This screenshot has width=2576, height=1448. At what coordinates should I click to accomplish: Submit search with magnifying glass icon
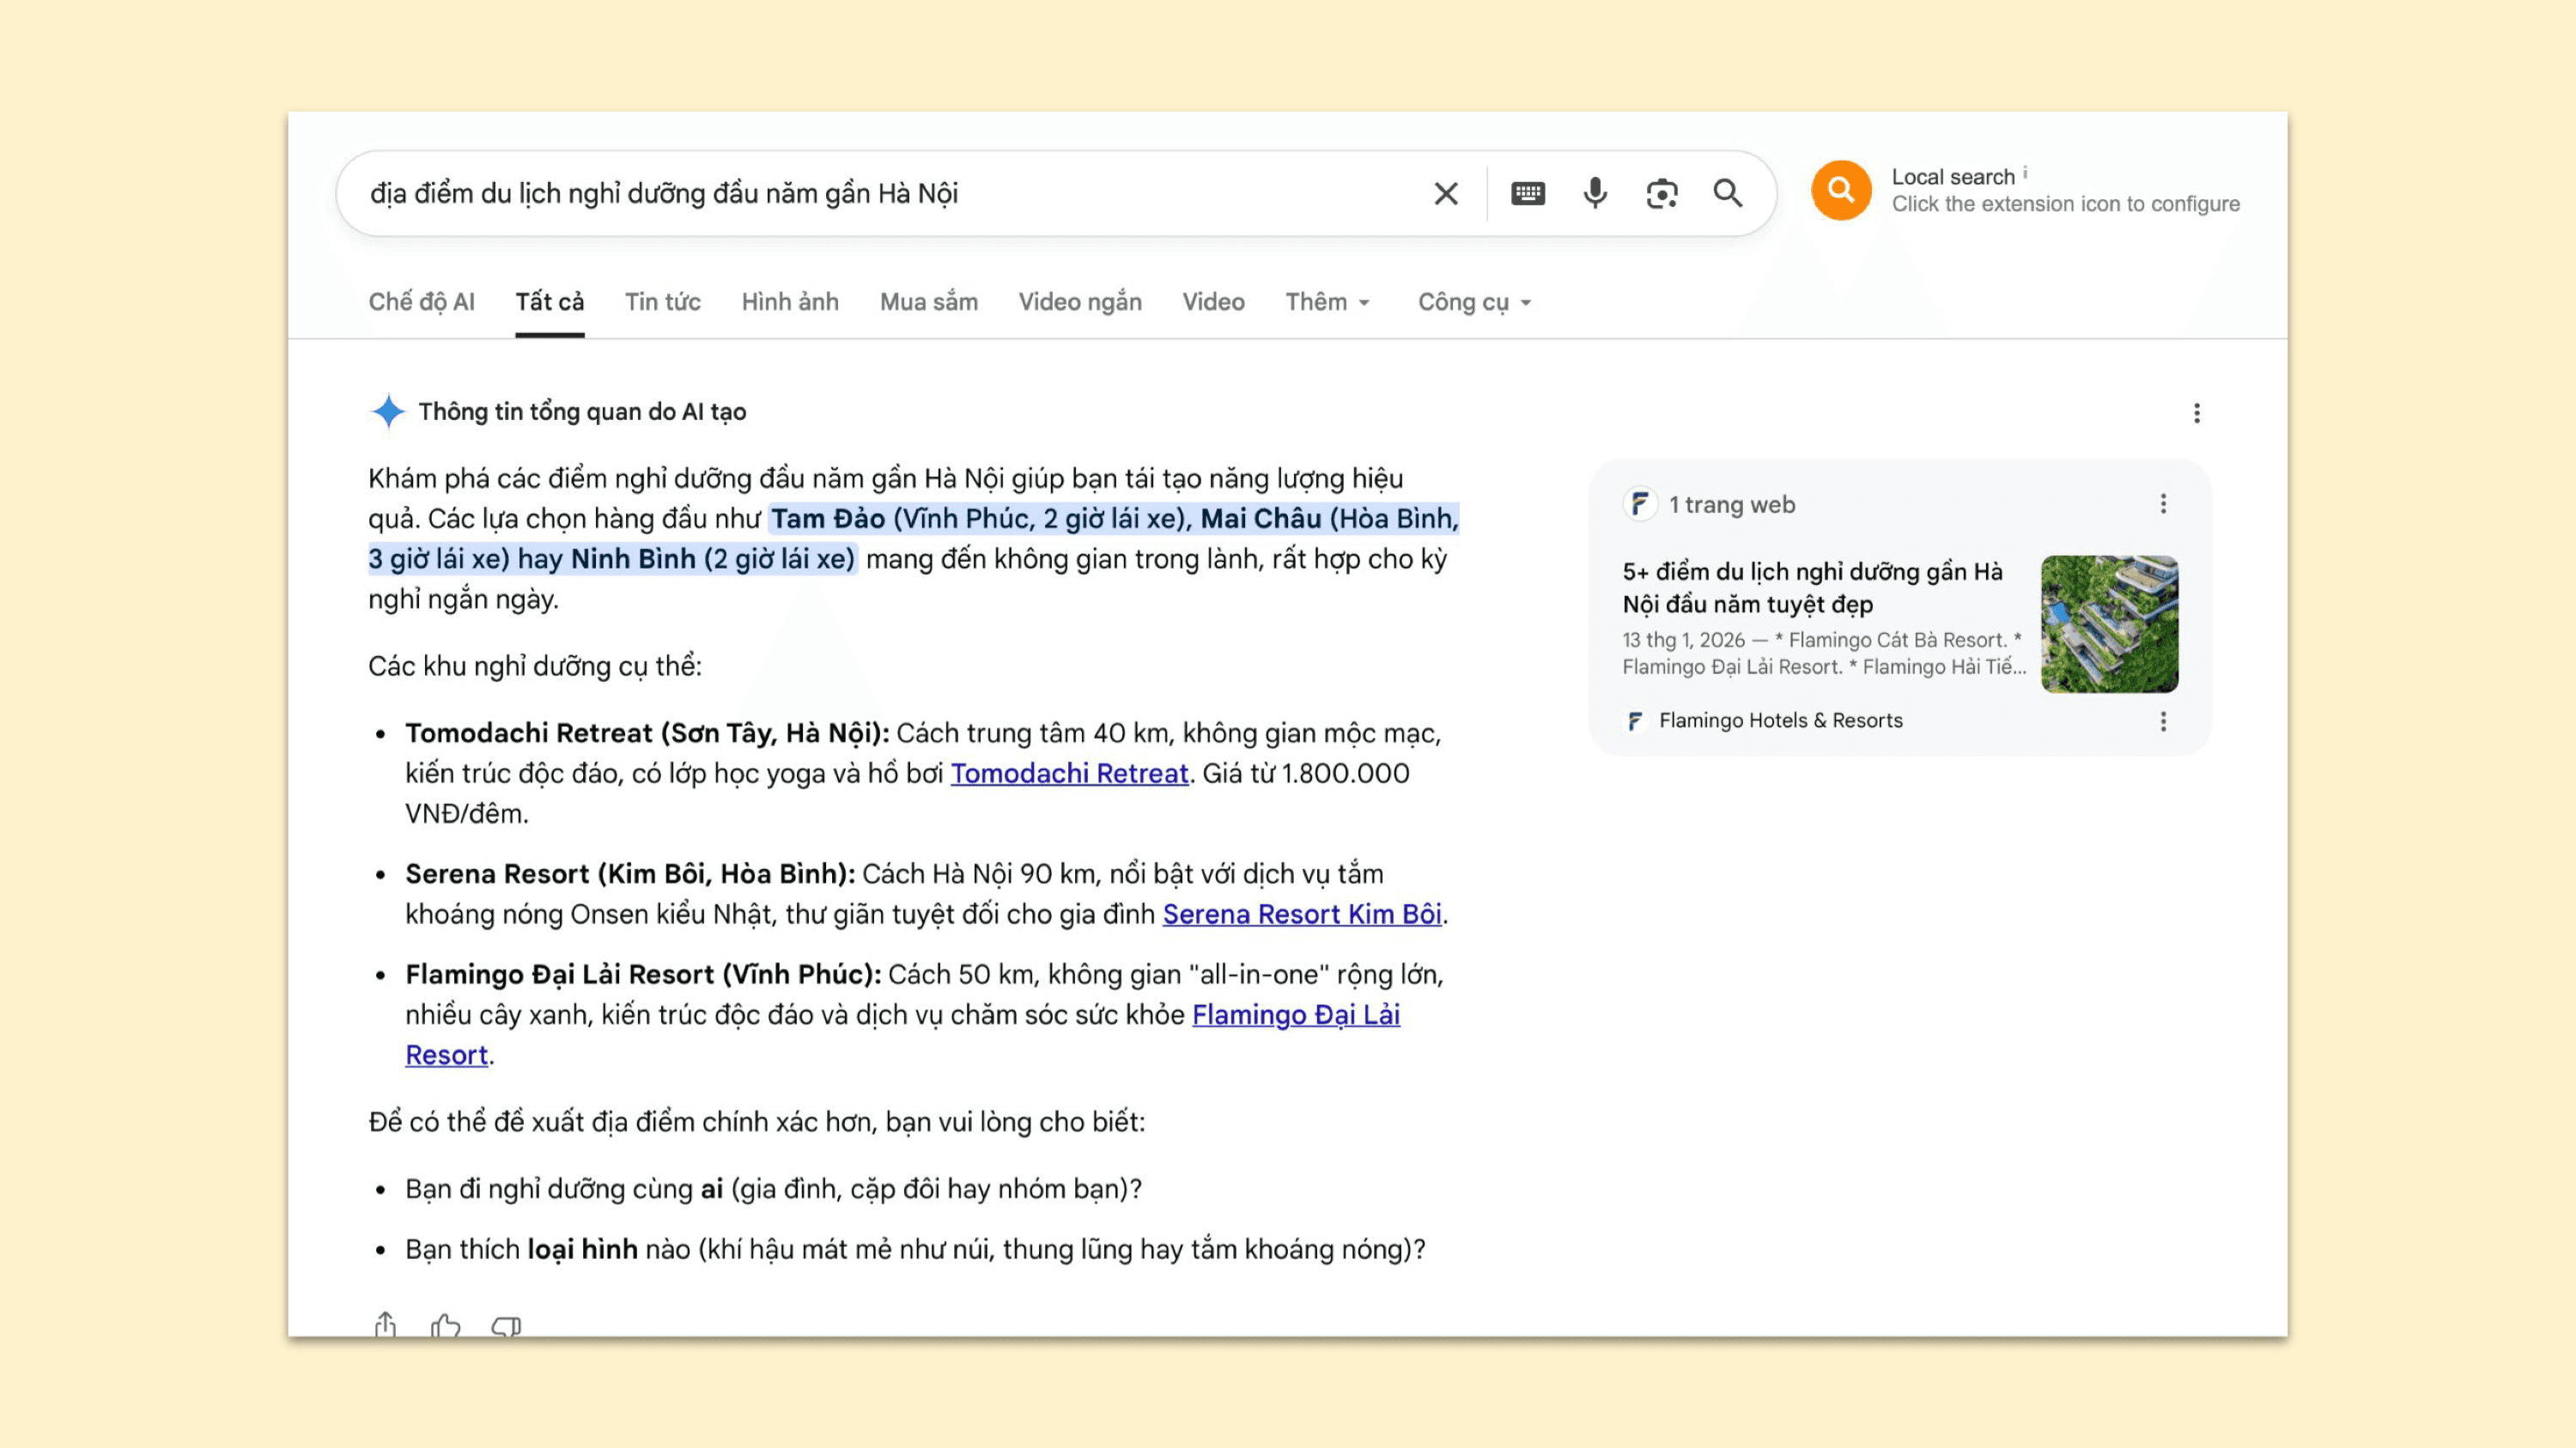coord(1728,193)
